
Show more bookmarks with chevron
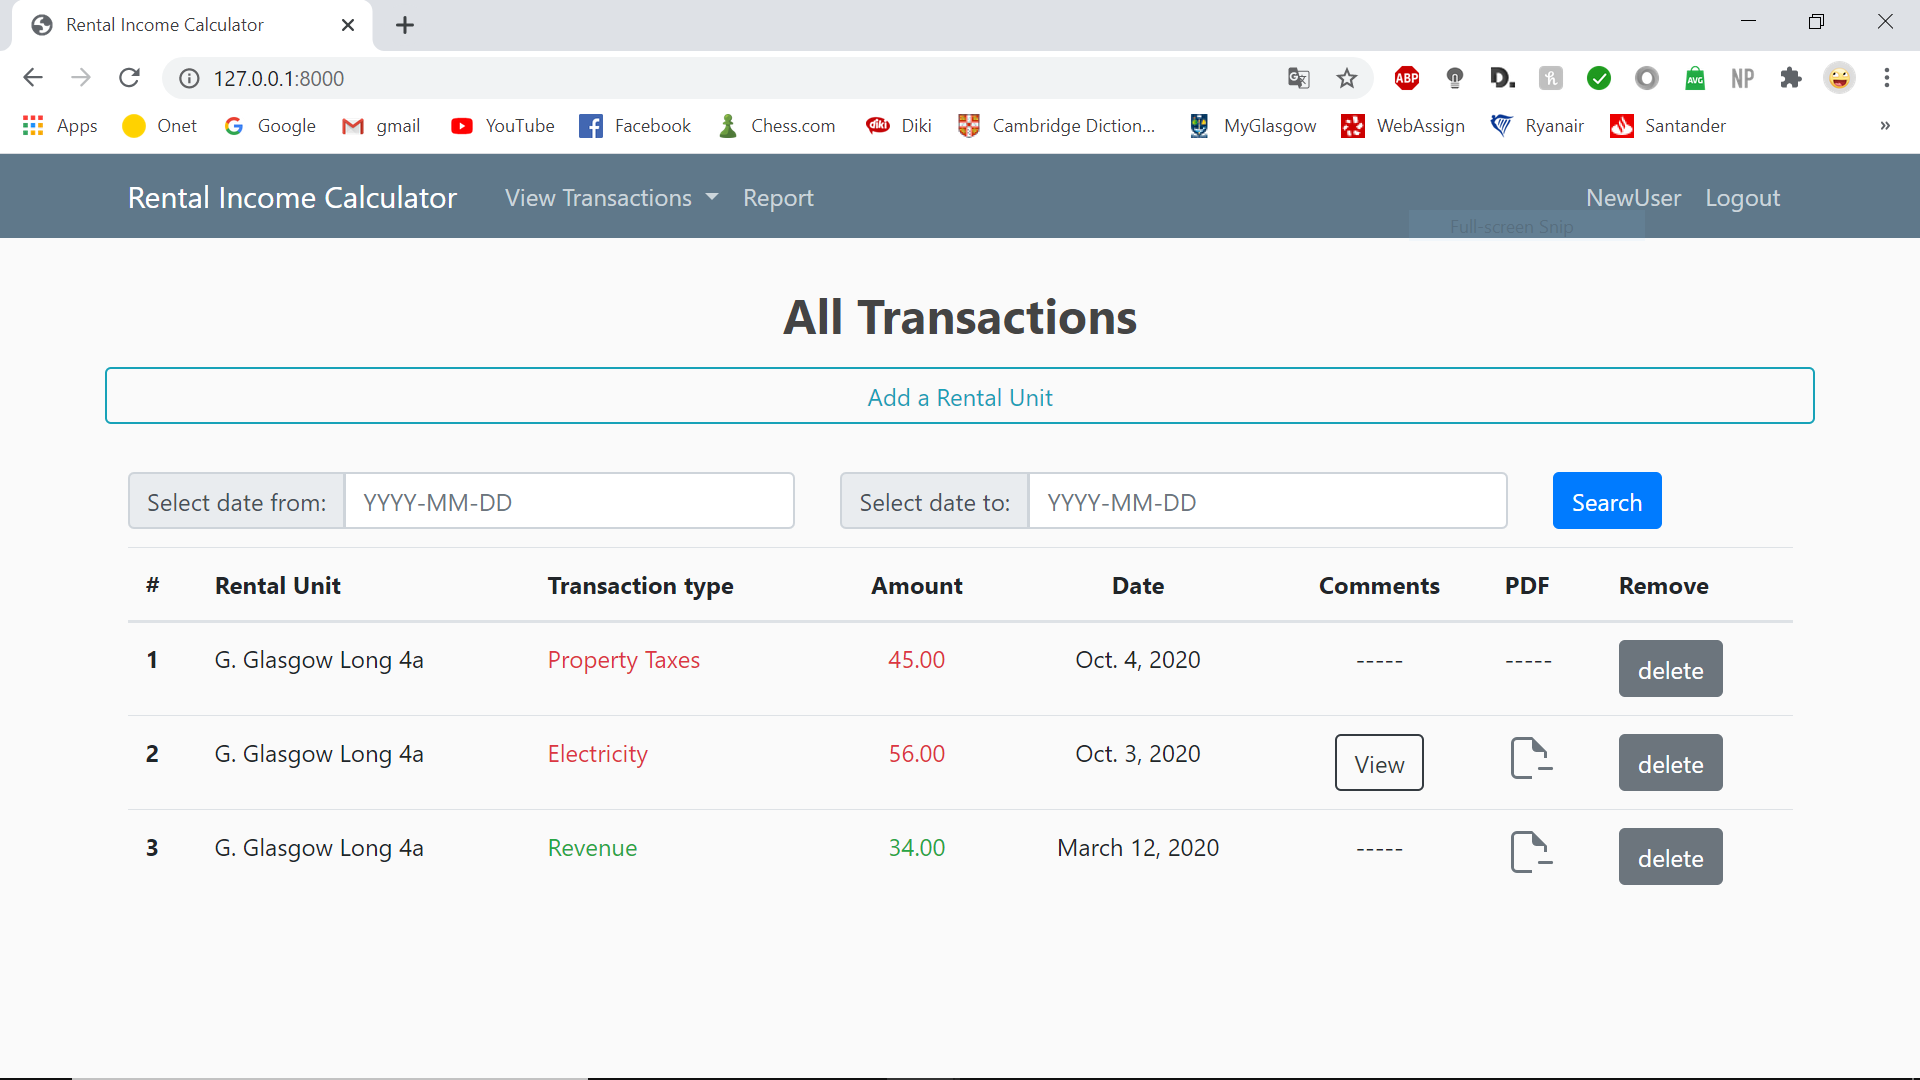pyautogui.click(x=1884, y=126)
